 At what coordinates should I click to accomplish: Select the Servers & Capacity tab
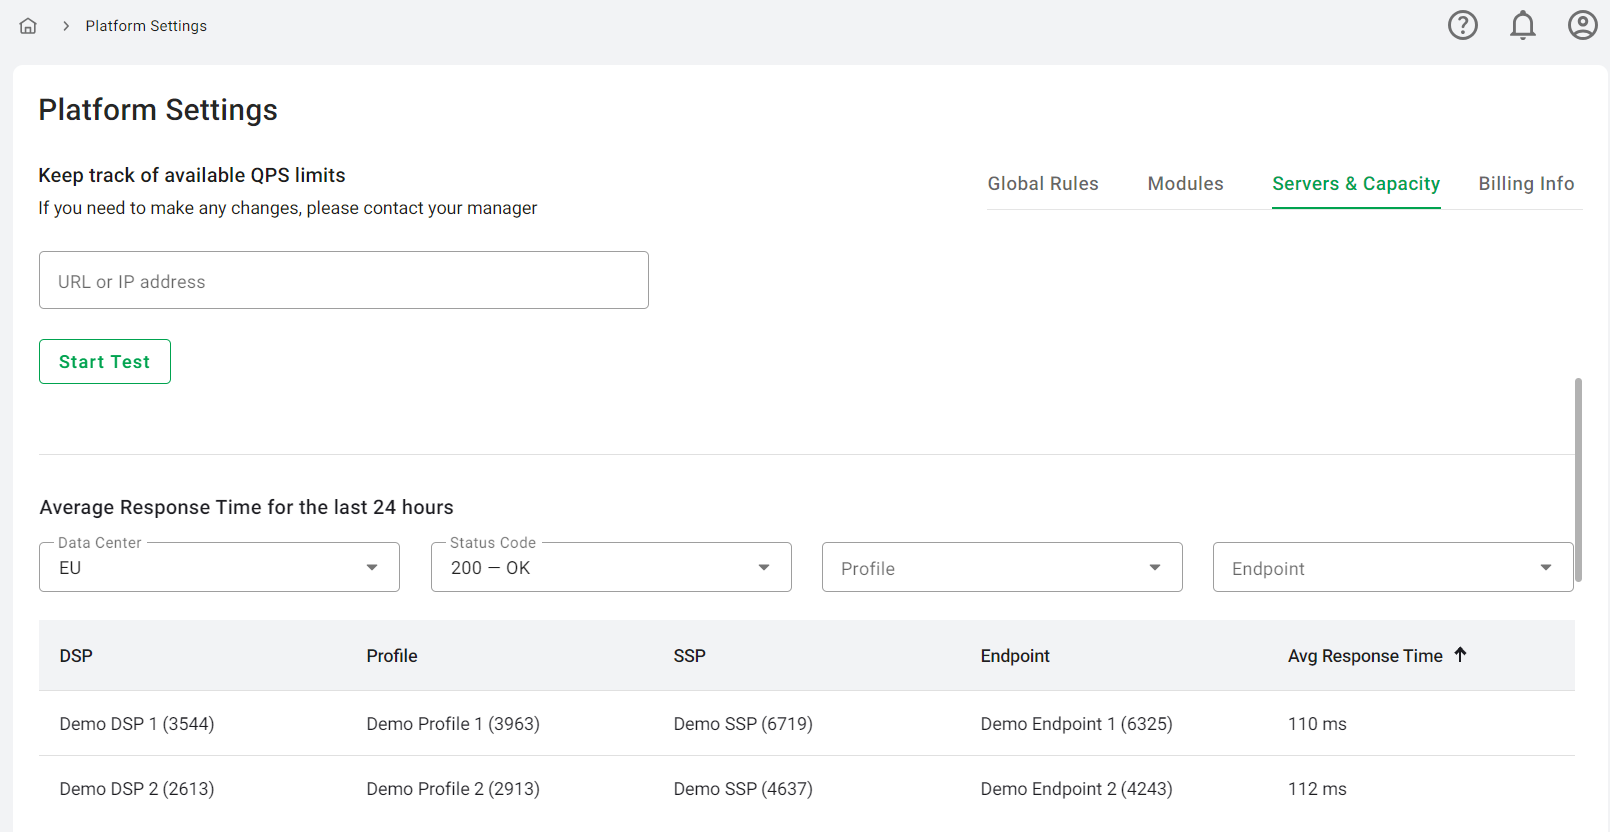(1355, 184)
